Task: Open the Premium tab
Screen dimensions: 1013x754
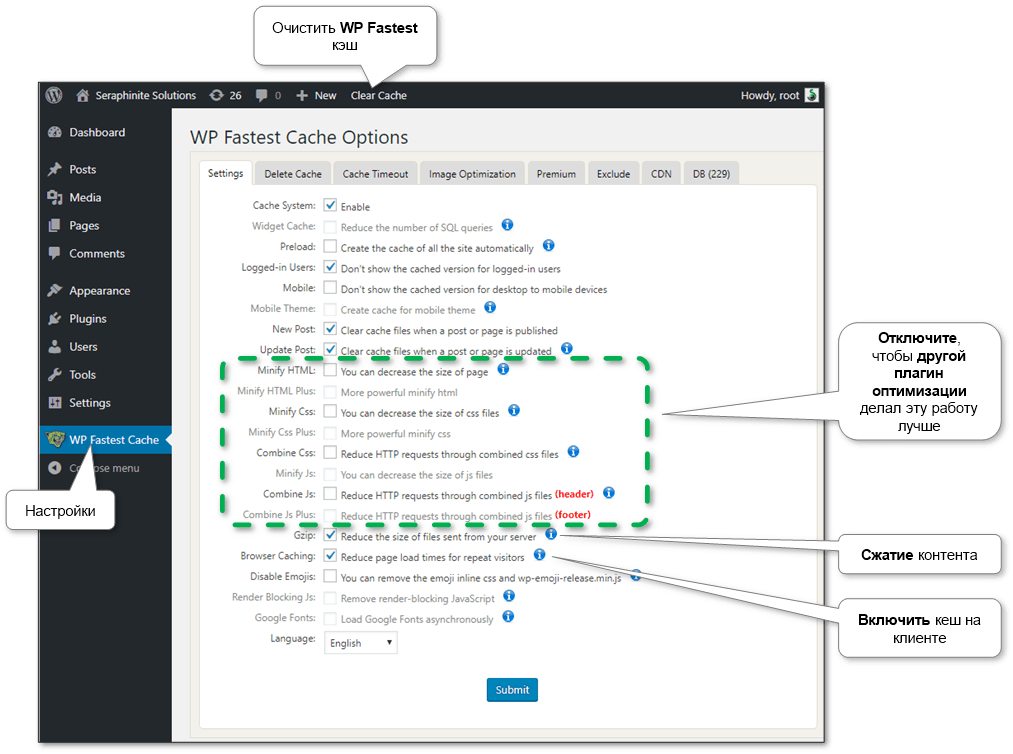Action: click(556, 174)
